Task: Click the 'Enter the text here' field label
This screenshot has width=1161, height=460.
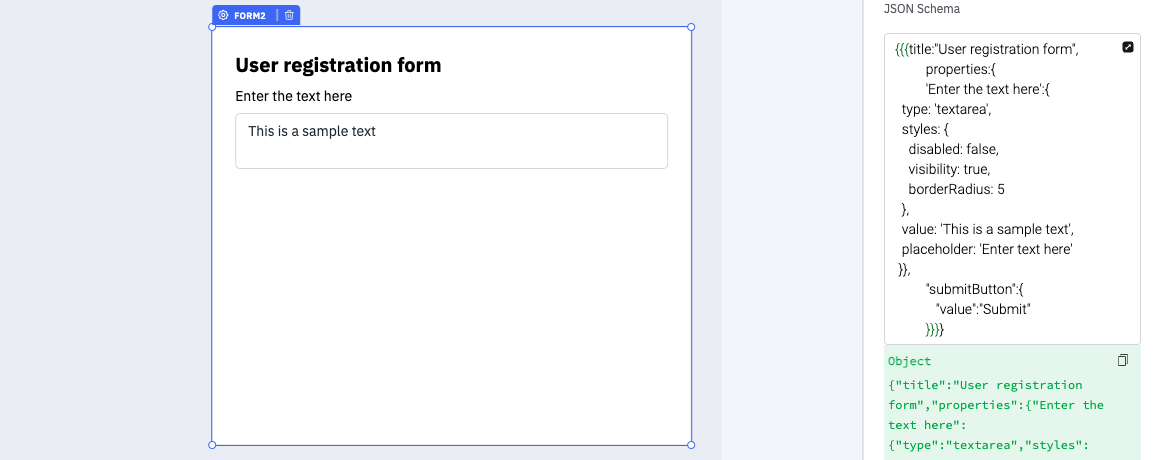Action: tap(293, 96)
